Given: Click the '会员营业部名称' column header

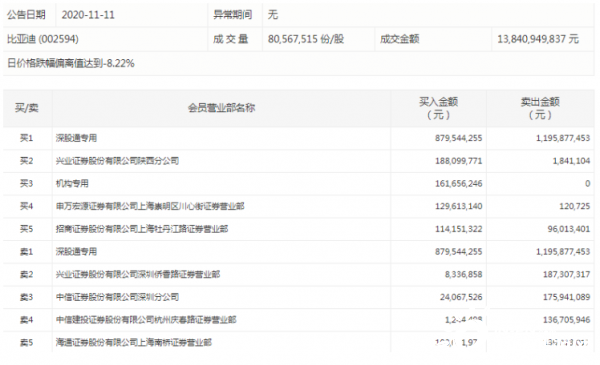Looking at the screenshot, I should 221,108.
